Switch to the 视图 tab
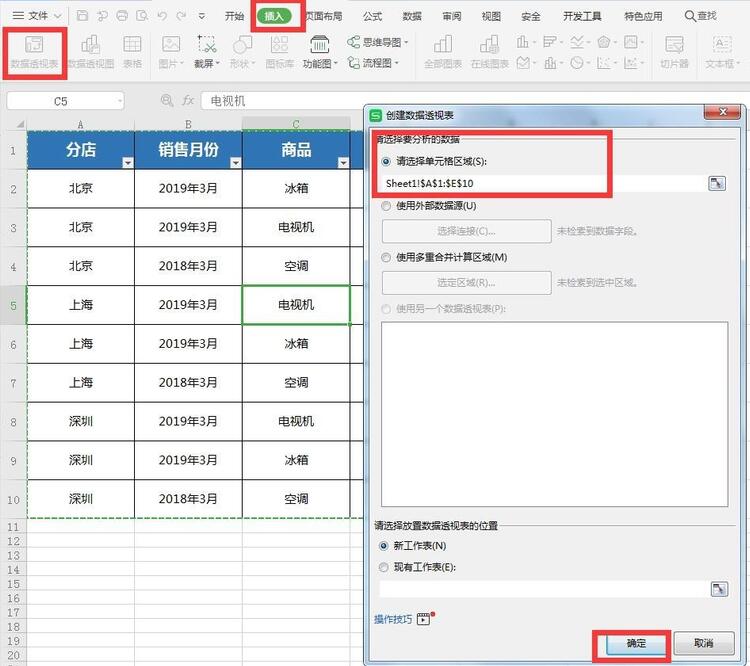 [x=491, y=16]
